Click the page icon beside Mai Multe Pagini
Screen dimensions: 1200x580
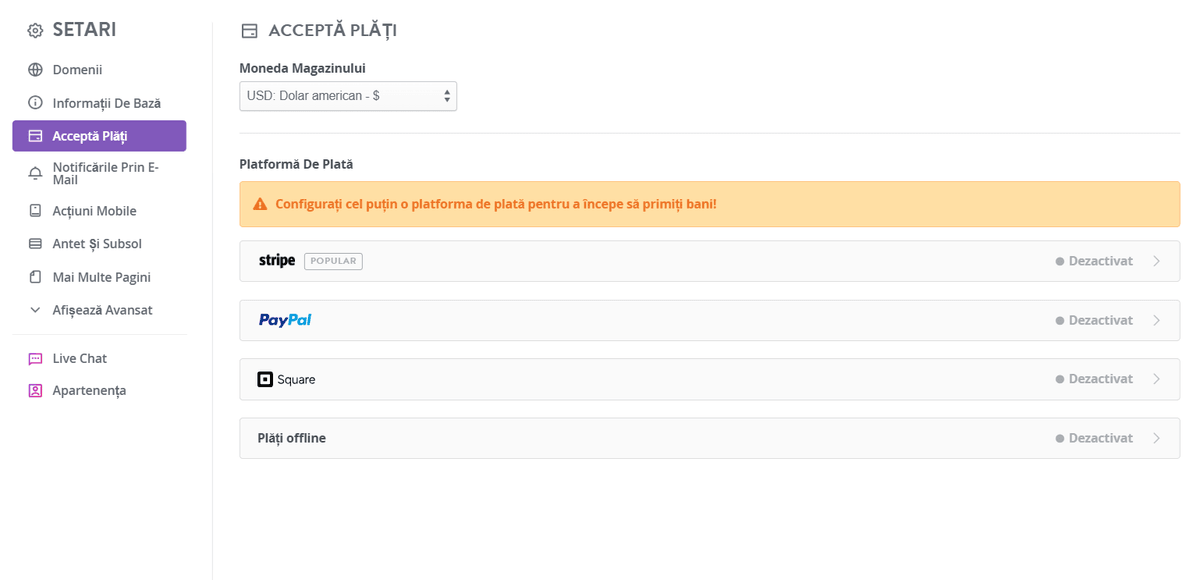click(35, 277)
